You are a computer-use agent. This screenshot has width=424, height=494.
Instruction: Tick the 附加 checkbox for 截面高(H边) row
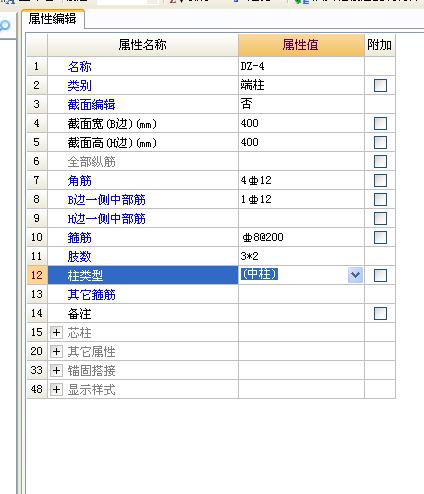(380, 142)
